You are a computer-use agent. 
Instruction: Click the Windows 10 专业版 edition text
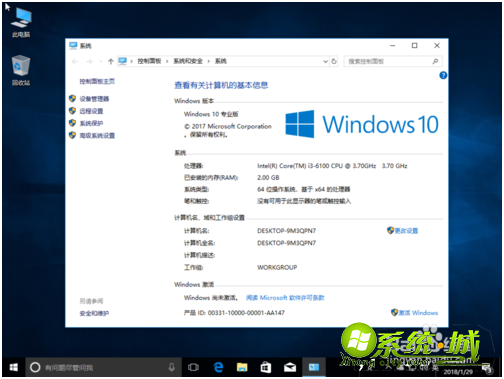point(211,114)
